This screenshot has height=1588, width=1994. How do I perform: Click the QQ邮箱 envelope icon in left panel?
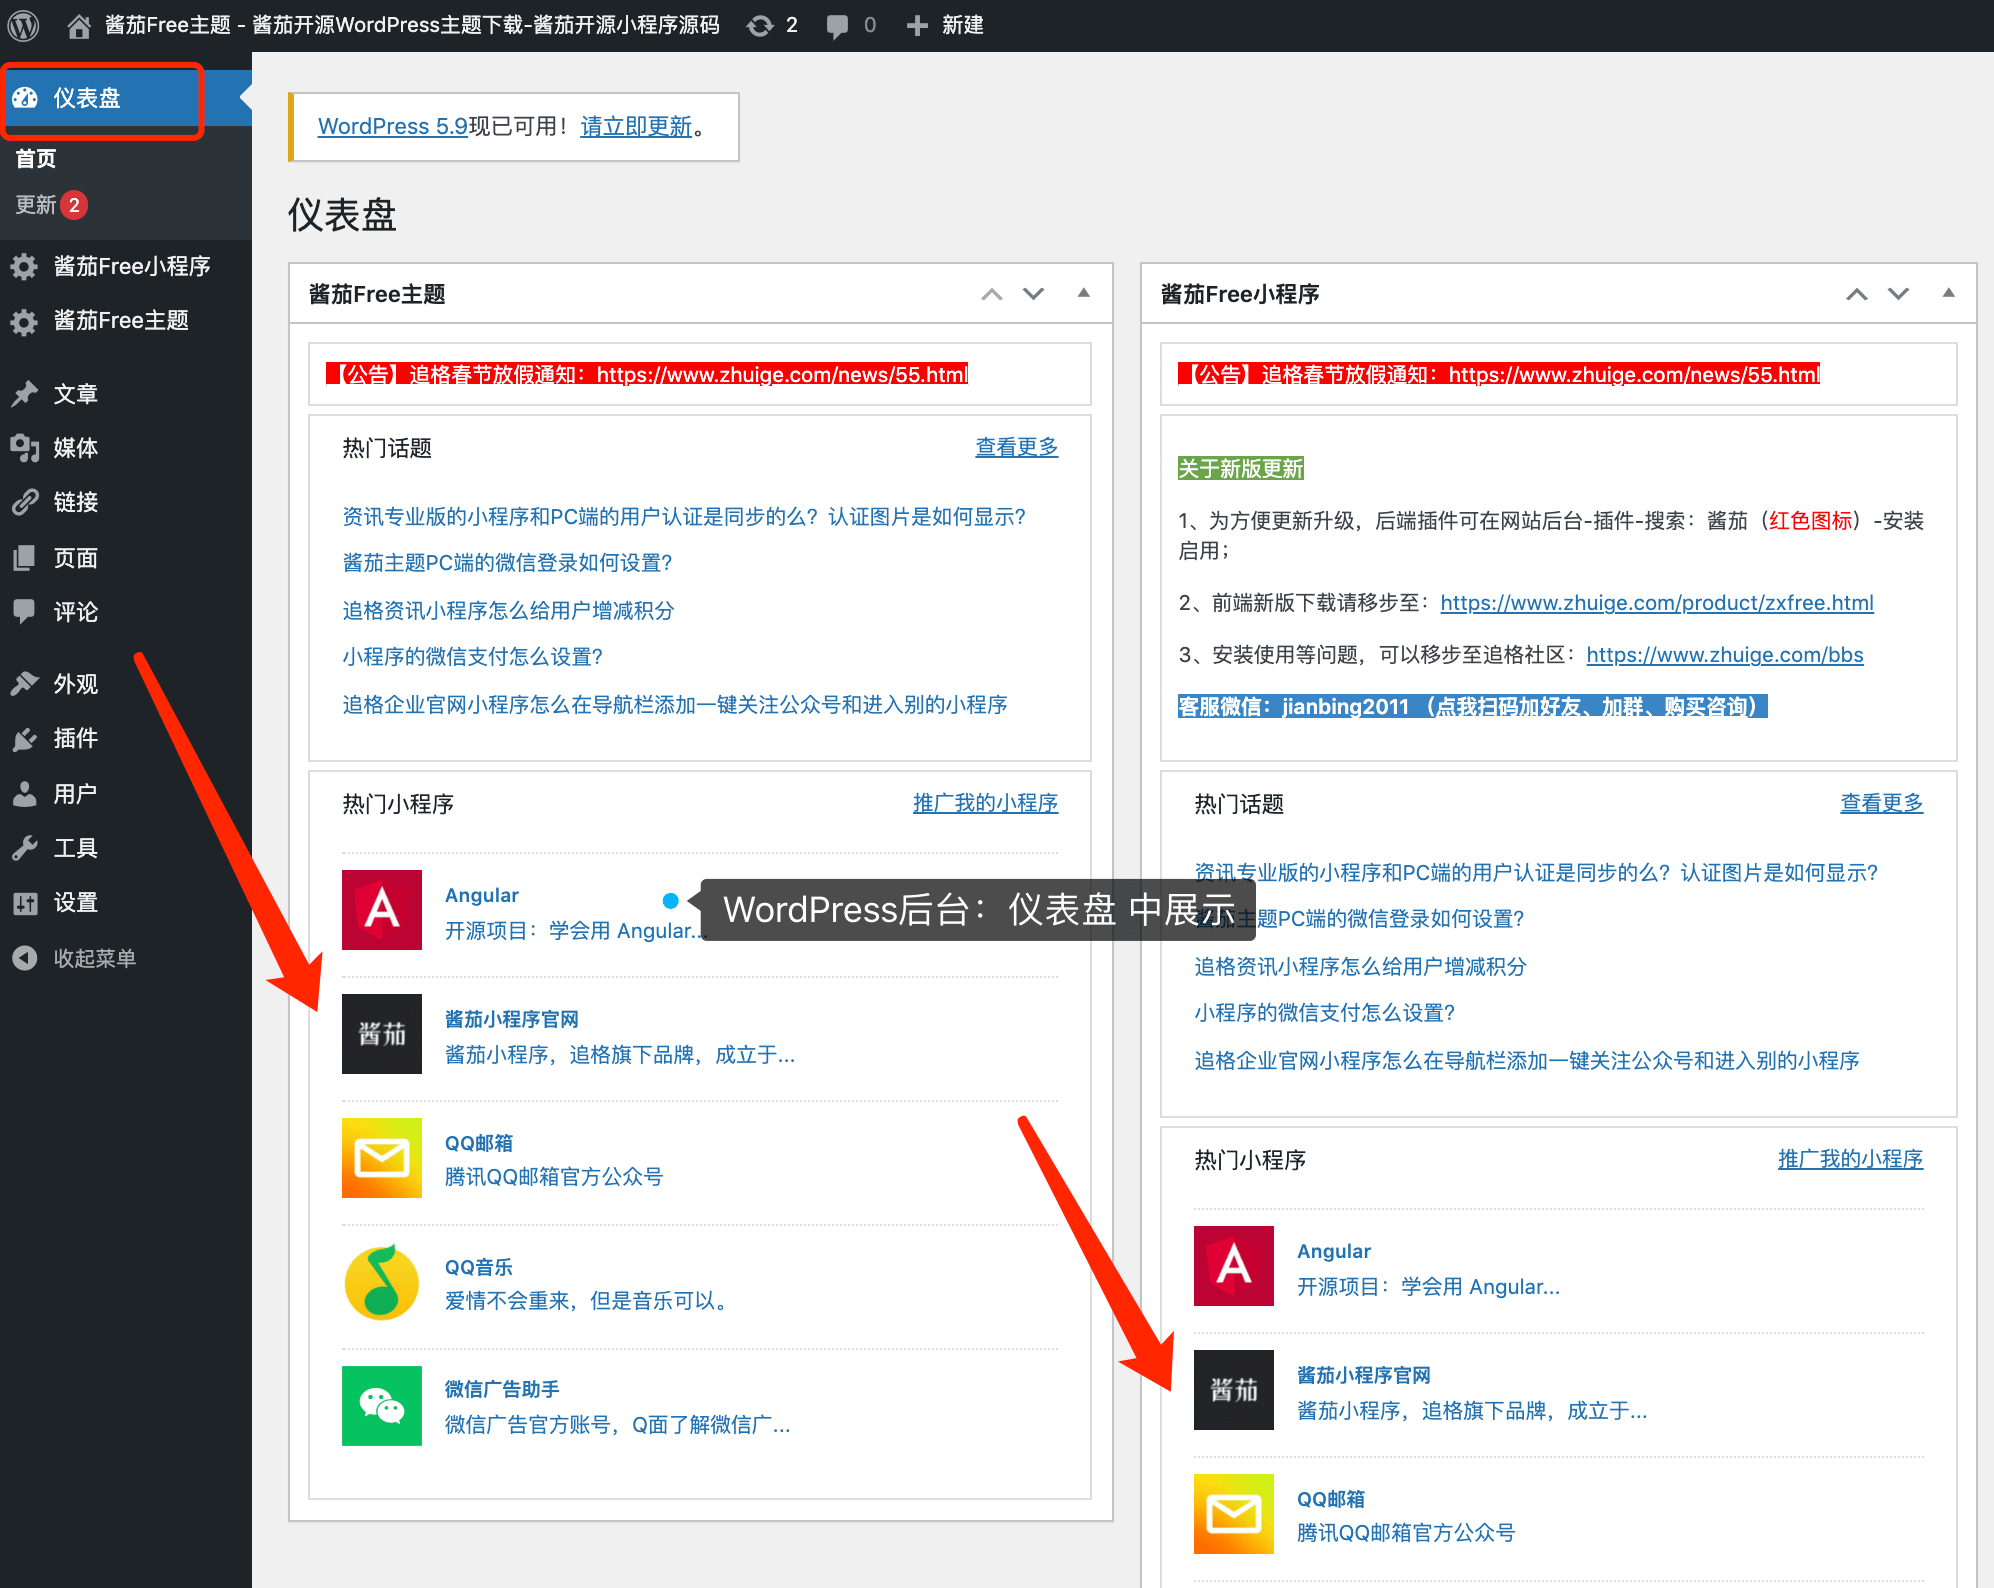coord(382,1158)
